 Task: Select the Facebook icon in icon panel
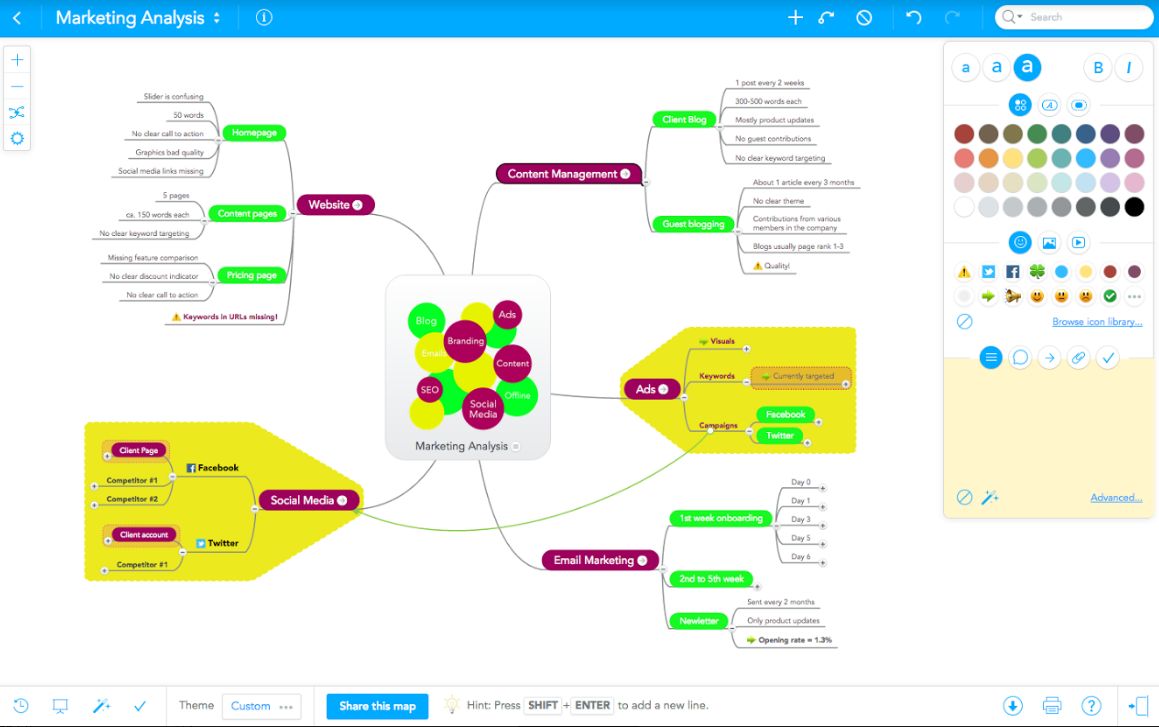(1013, 272)
